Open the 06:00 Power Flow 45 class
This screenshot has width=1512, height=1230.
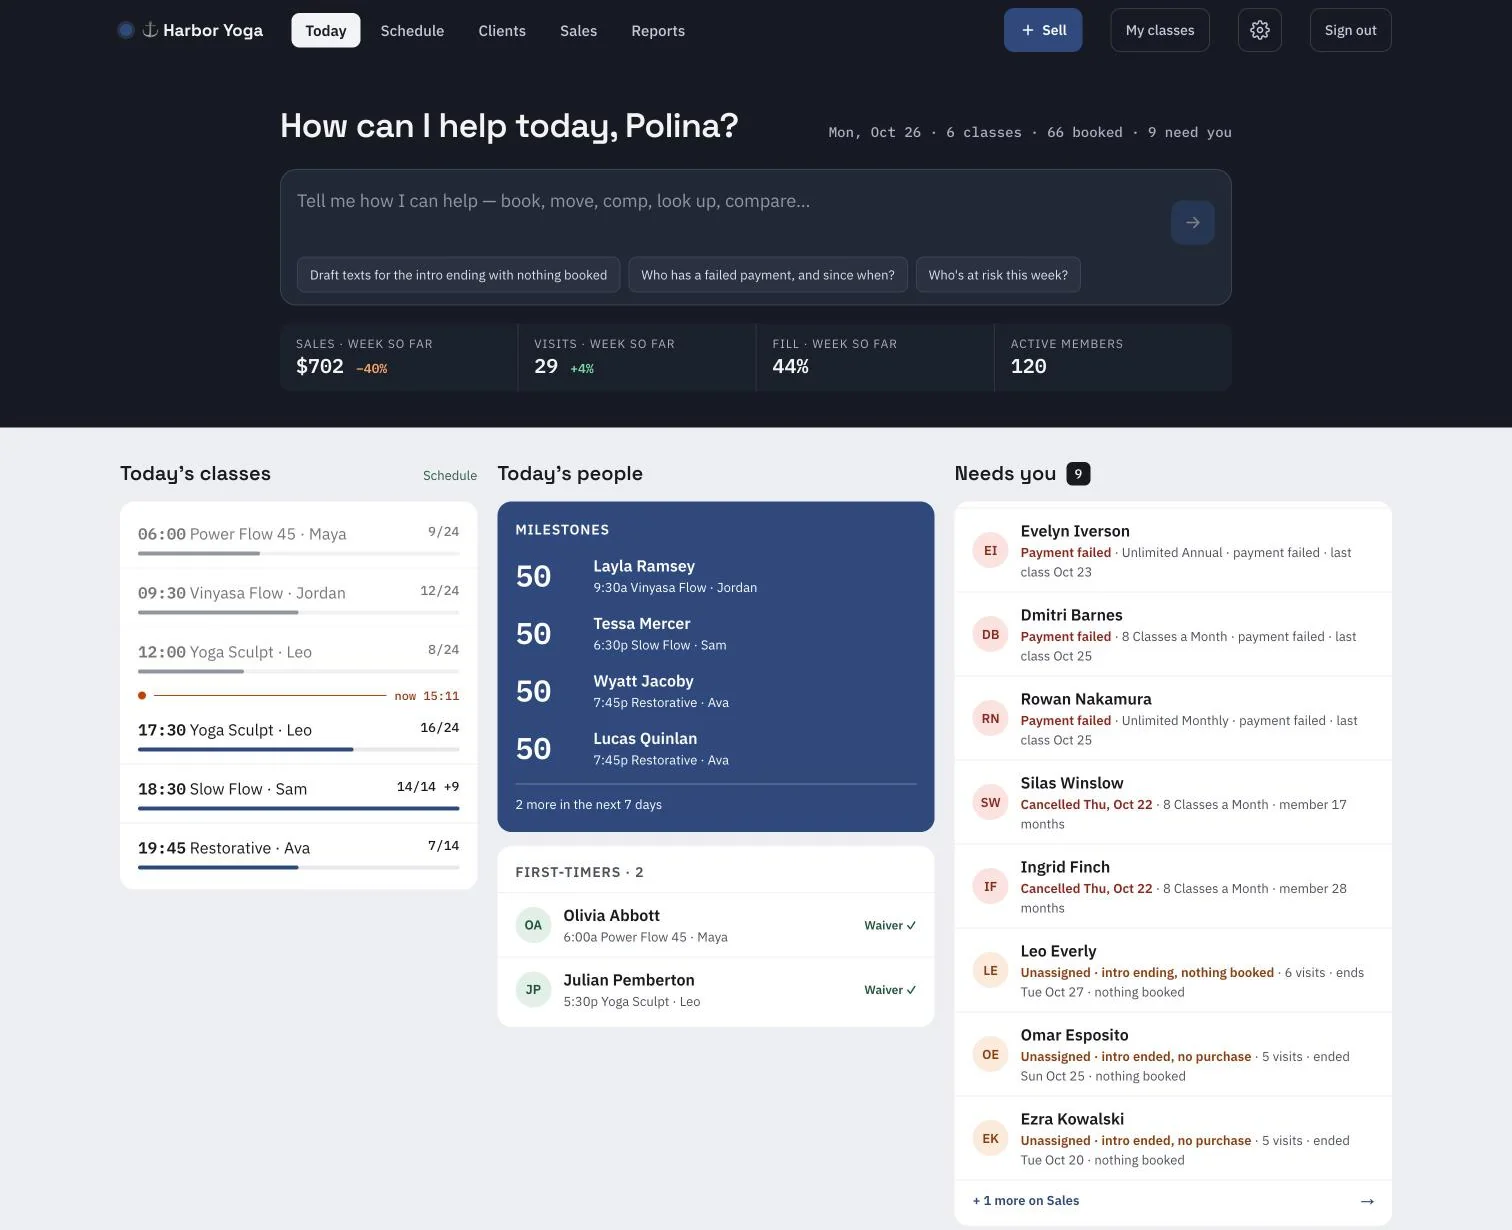[x=299, y=539]
